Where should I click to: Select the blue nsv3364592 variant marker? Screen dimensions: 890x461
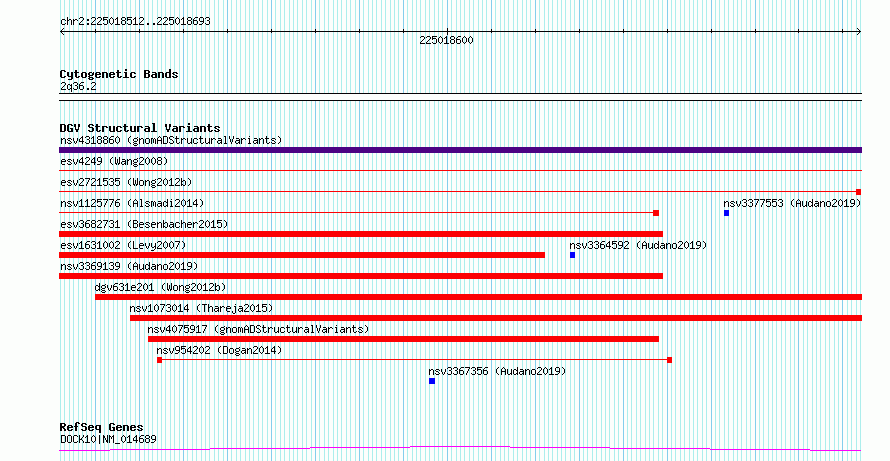click(572, 255)
